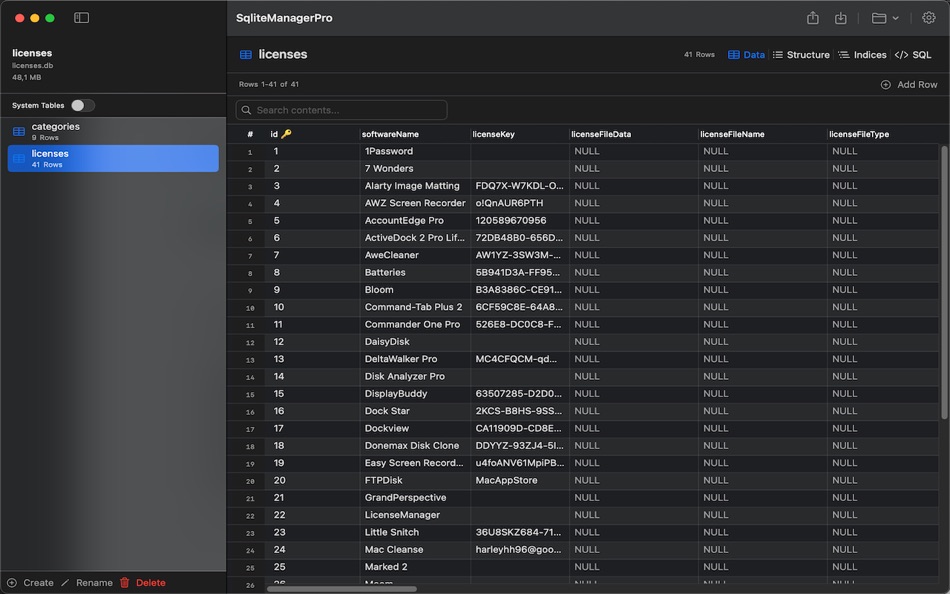
Task: Click the import icon in the title bar
Action: pyautogui.click(x=841, y=17)
